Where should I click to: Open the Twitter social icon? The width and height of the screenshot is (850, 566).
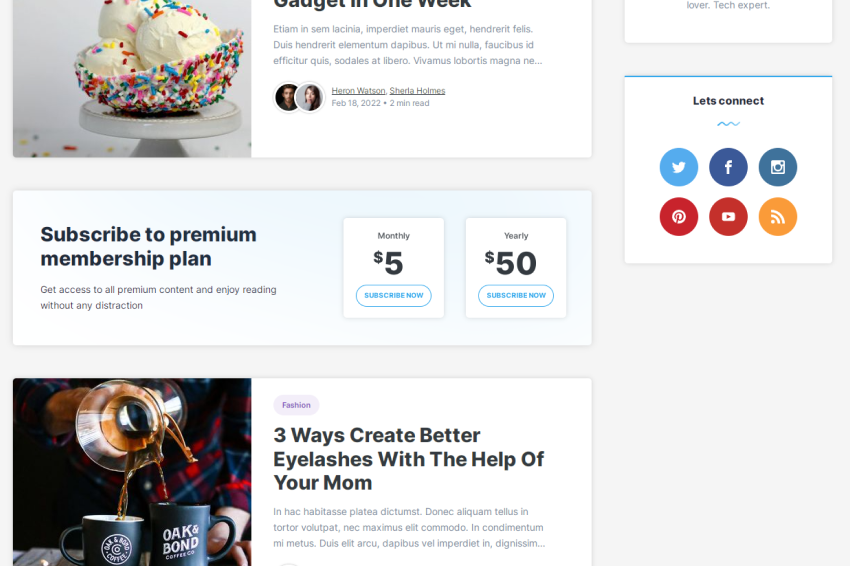pos(679,167)
